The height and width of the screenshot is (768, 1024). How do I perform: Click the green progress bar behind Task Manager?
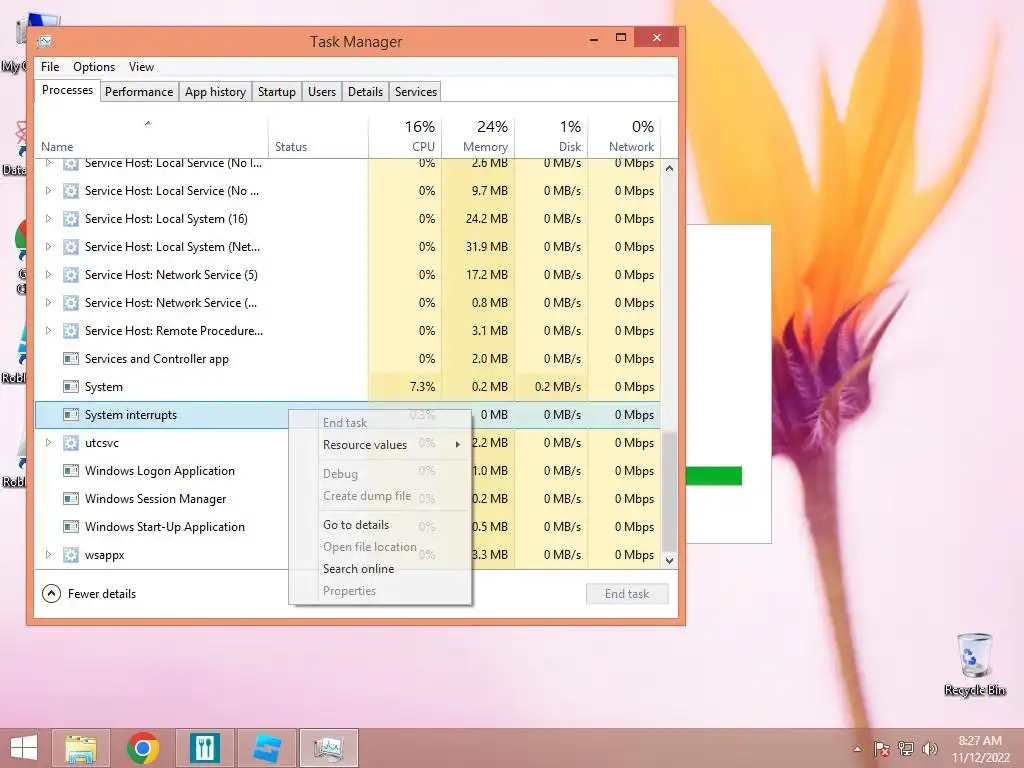(714, 476)
